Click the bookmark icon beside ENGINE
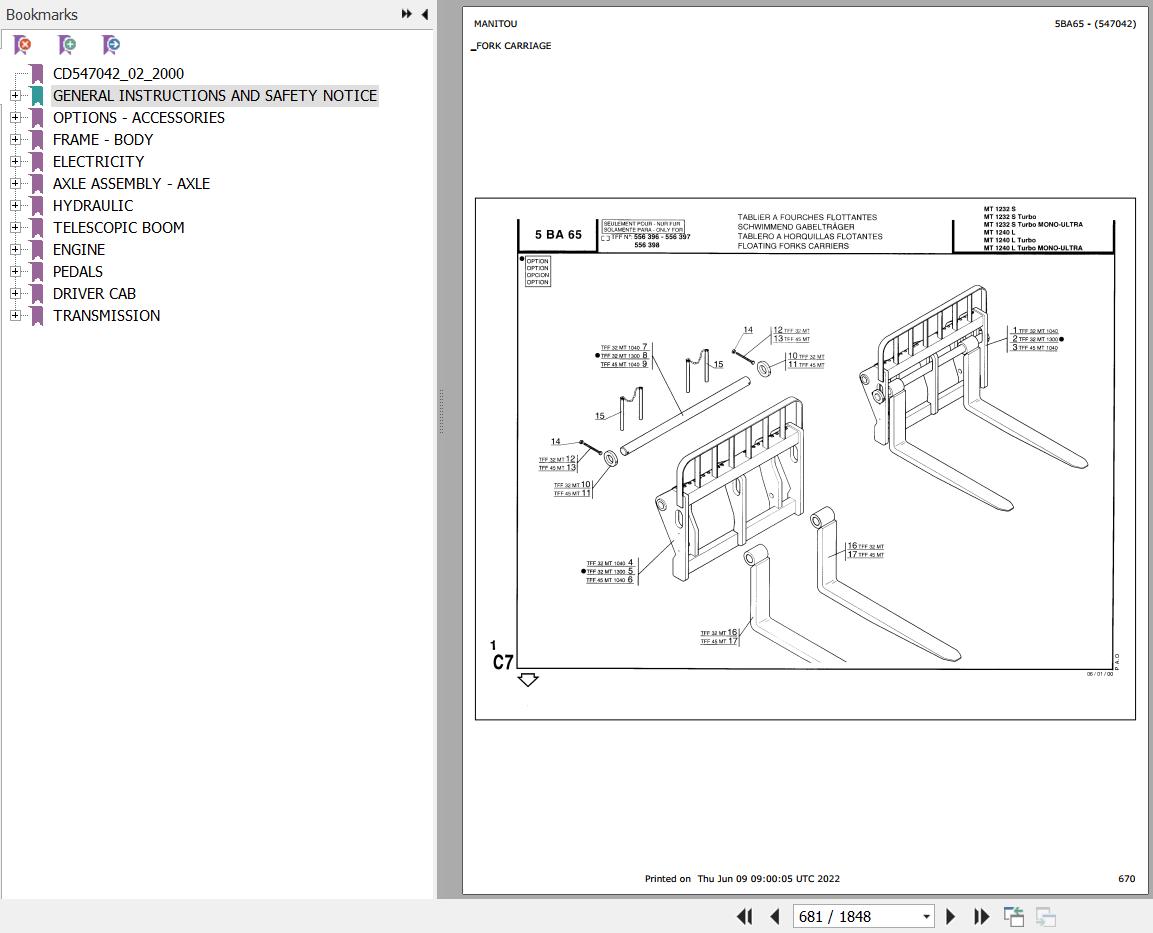The image size is (1153, 933). coord(37,250)
